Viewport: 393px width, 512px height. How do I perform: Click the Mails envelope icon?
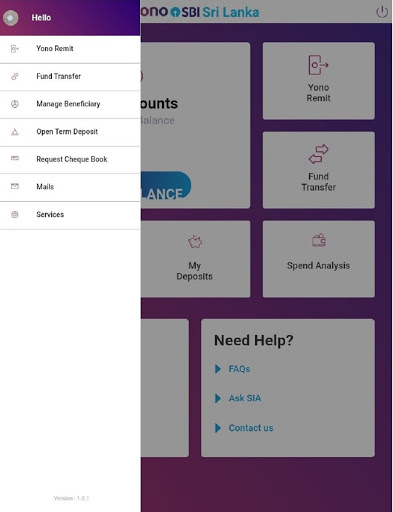(x=15, y=186)
